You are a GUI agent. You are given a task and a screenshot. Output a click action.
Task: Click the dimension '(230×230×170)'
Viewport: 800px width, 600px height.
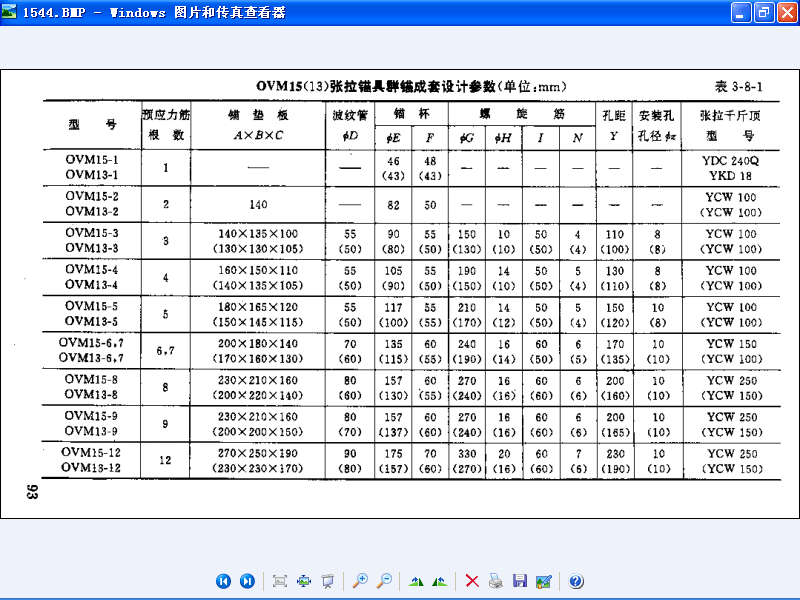click(x=258, y=468)
